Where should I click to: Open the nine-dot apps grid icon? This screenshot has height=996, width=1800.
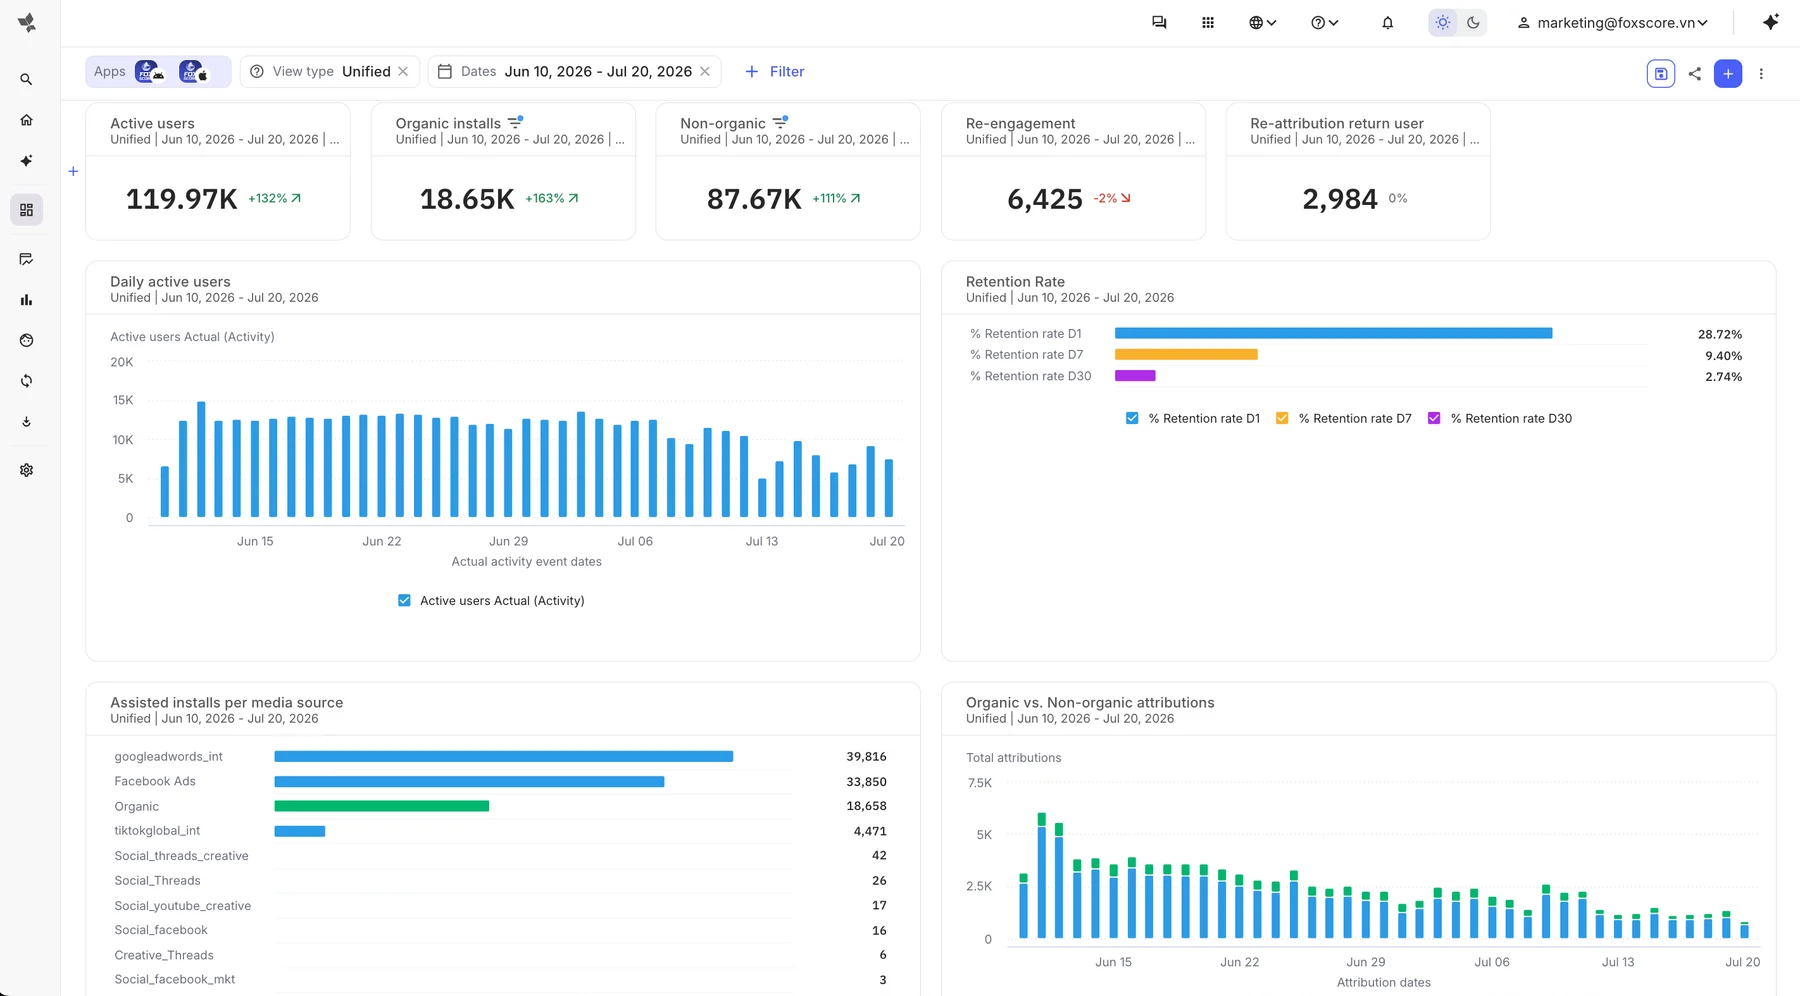click(1208, 22)
